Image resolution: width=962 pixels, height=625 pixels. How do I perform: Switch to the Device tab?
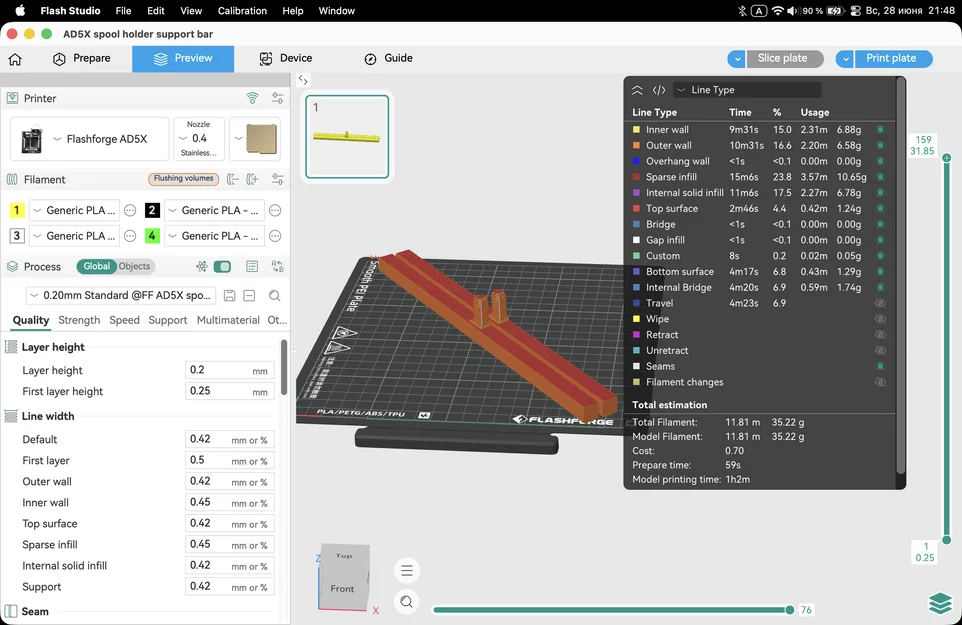click(x=286, y=58)
